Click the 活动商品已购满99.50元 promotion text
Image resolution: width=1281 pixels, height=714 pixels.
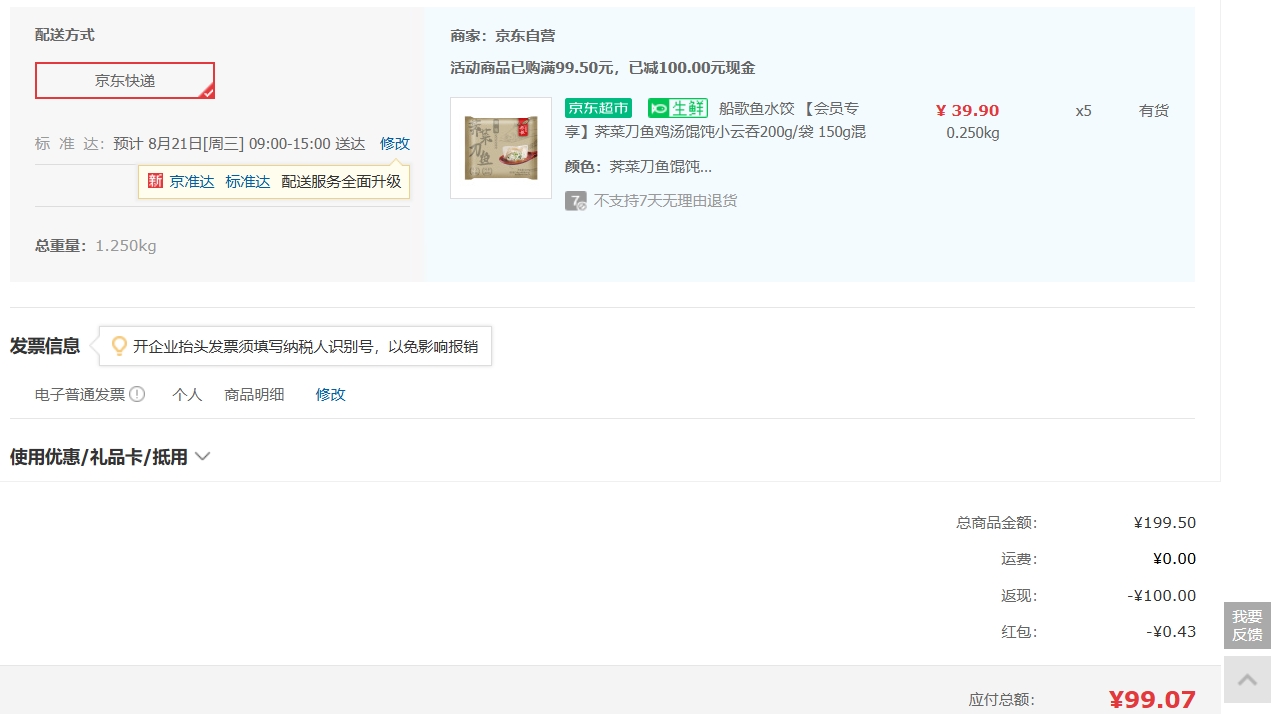tap(603, 68)
